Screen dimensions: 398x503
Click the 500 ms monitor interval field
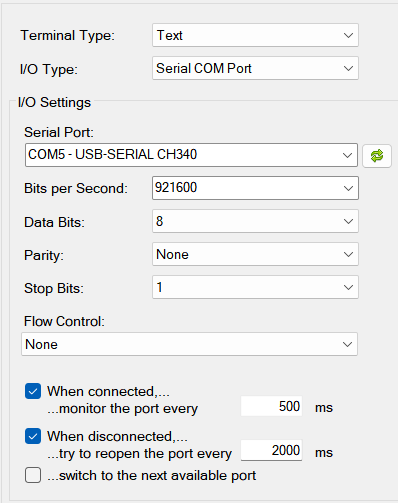[x=271, y=406]
